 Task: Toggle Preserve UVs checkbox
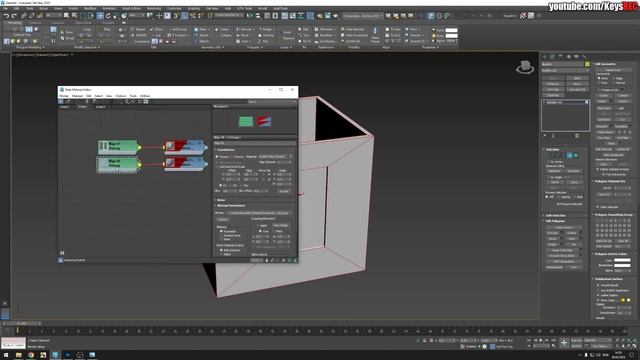[x=599, y=90]
